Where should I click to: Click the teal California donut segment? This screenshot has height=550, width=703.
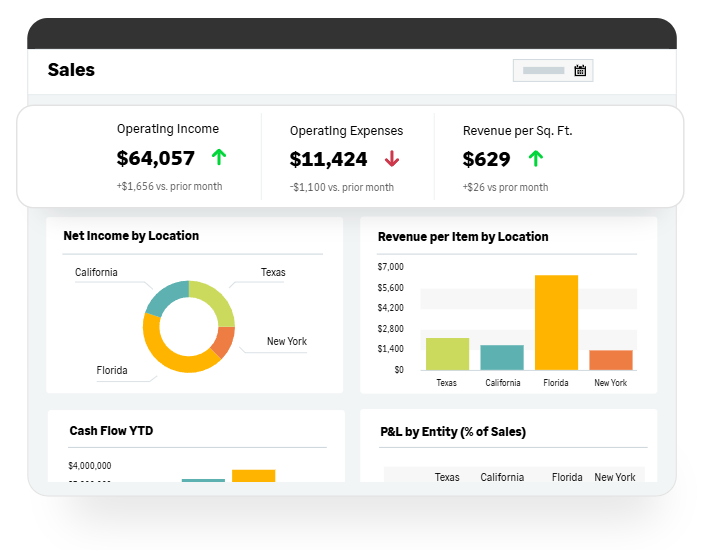coord(166,296)
